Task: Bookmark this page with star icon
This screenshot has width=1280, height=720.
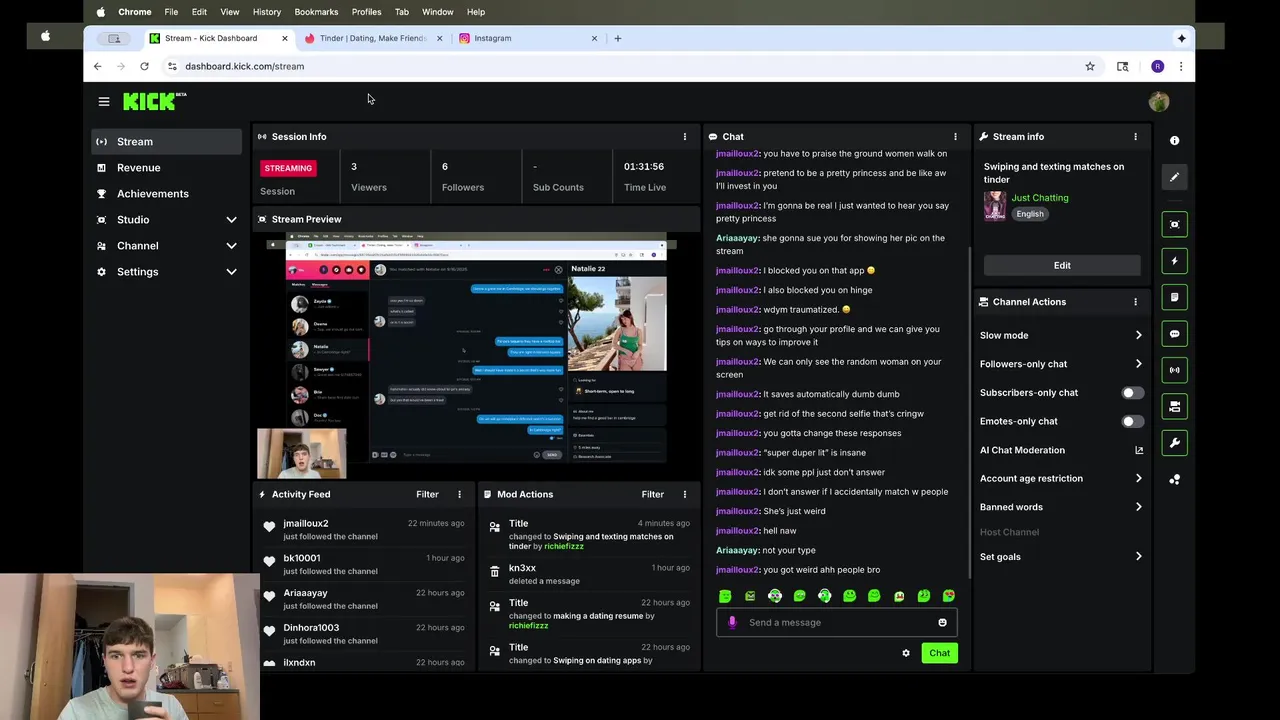Action: tap(1090, 66)
